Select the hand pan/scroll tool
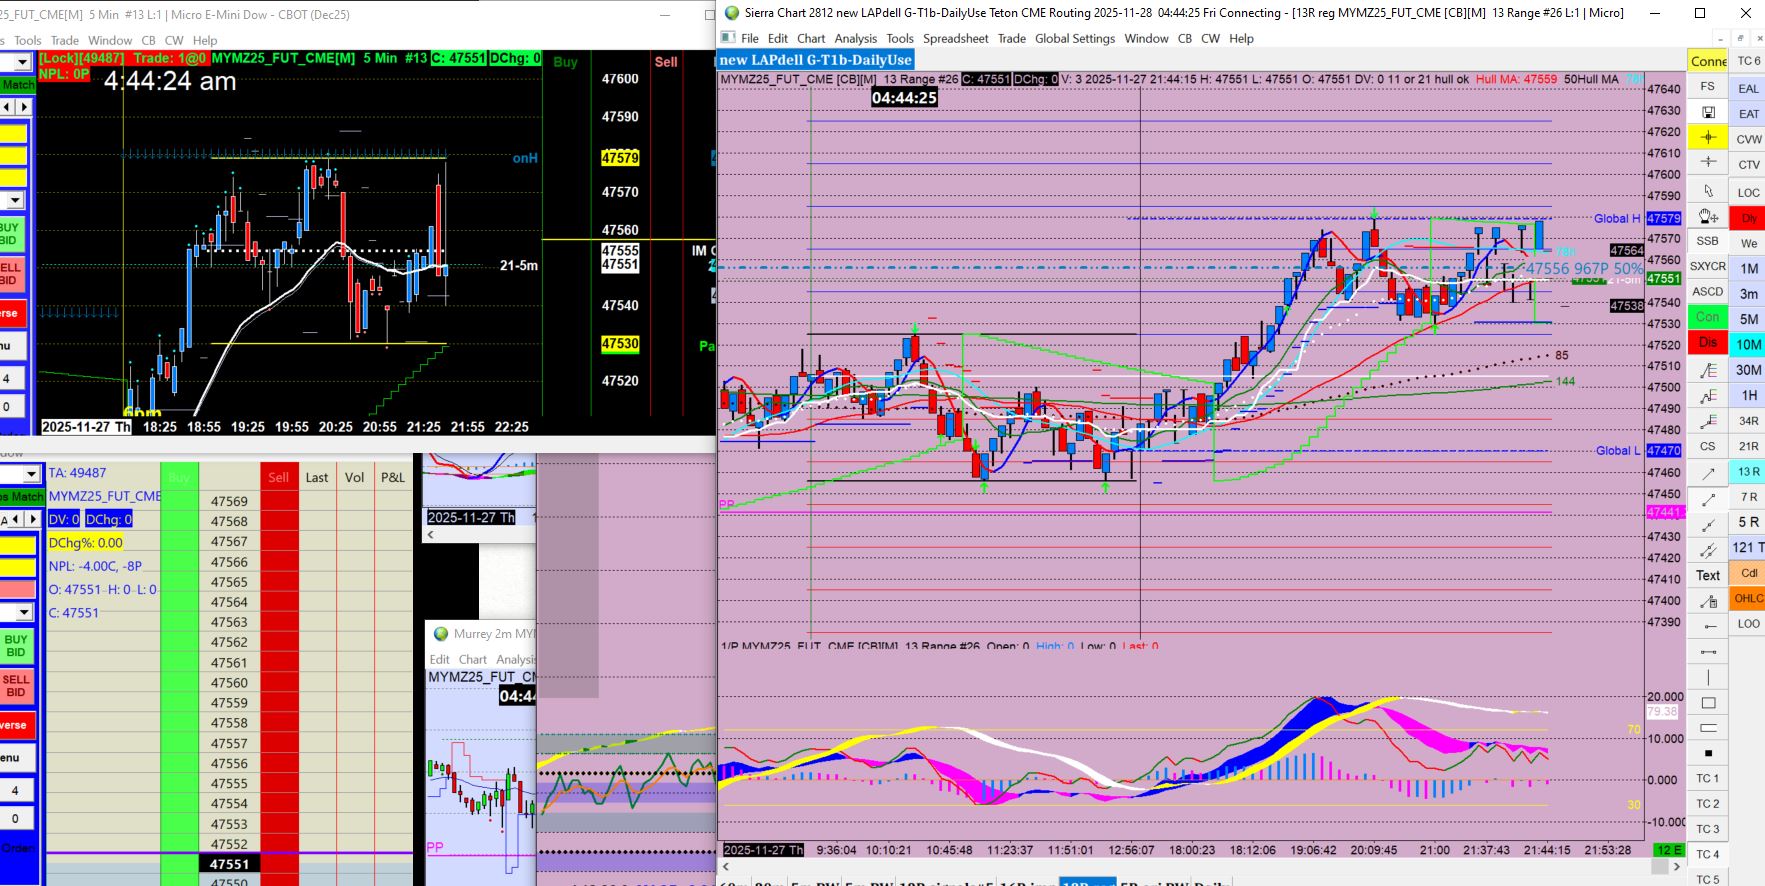The width and height of the screenshot is (1765, 886). (1708, 216)
